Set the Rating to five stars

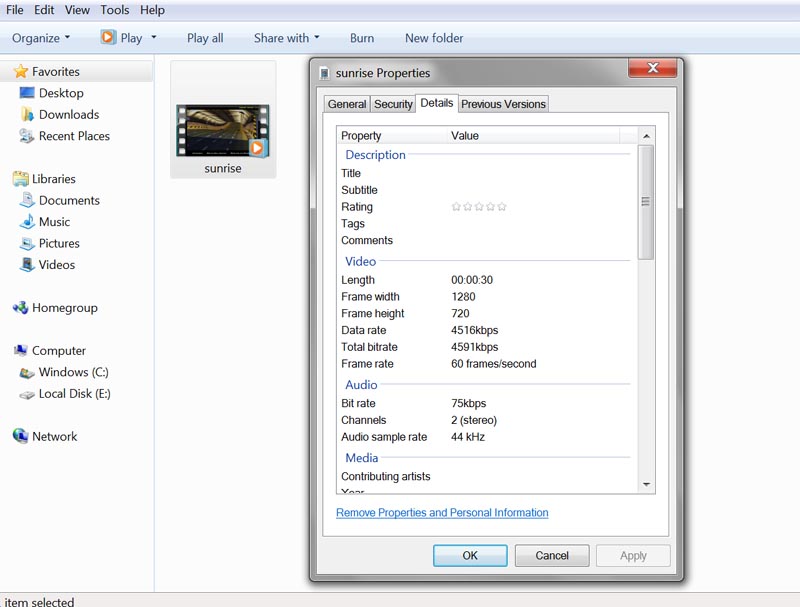tap(502, 207)
